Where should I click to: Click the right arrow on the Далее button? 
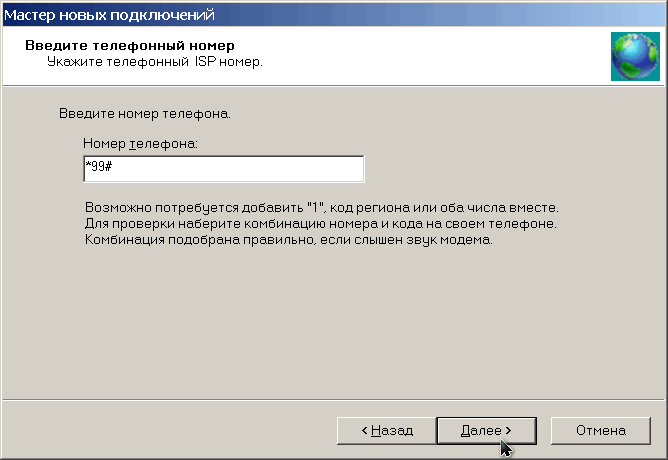point(508,431)
